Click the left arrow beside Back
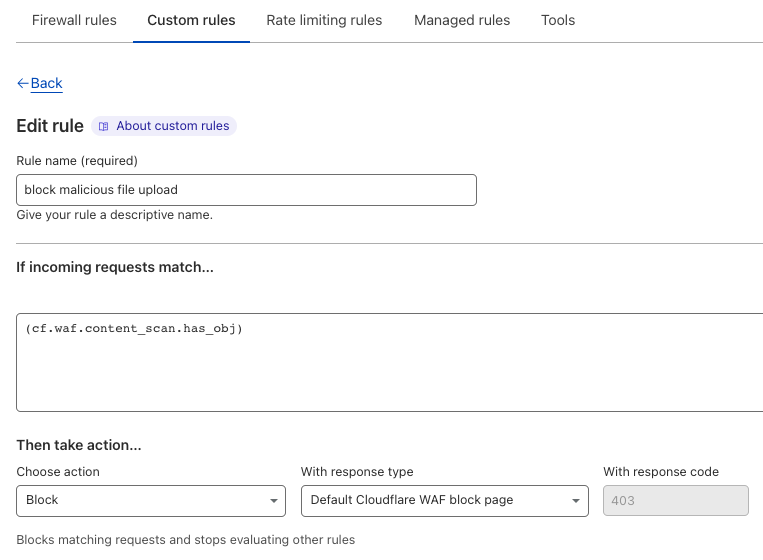763x560 pixels. click(22, 84)
